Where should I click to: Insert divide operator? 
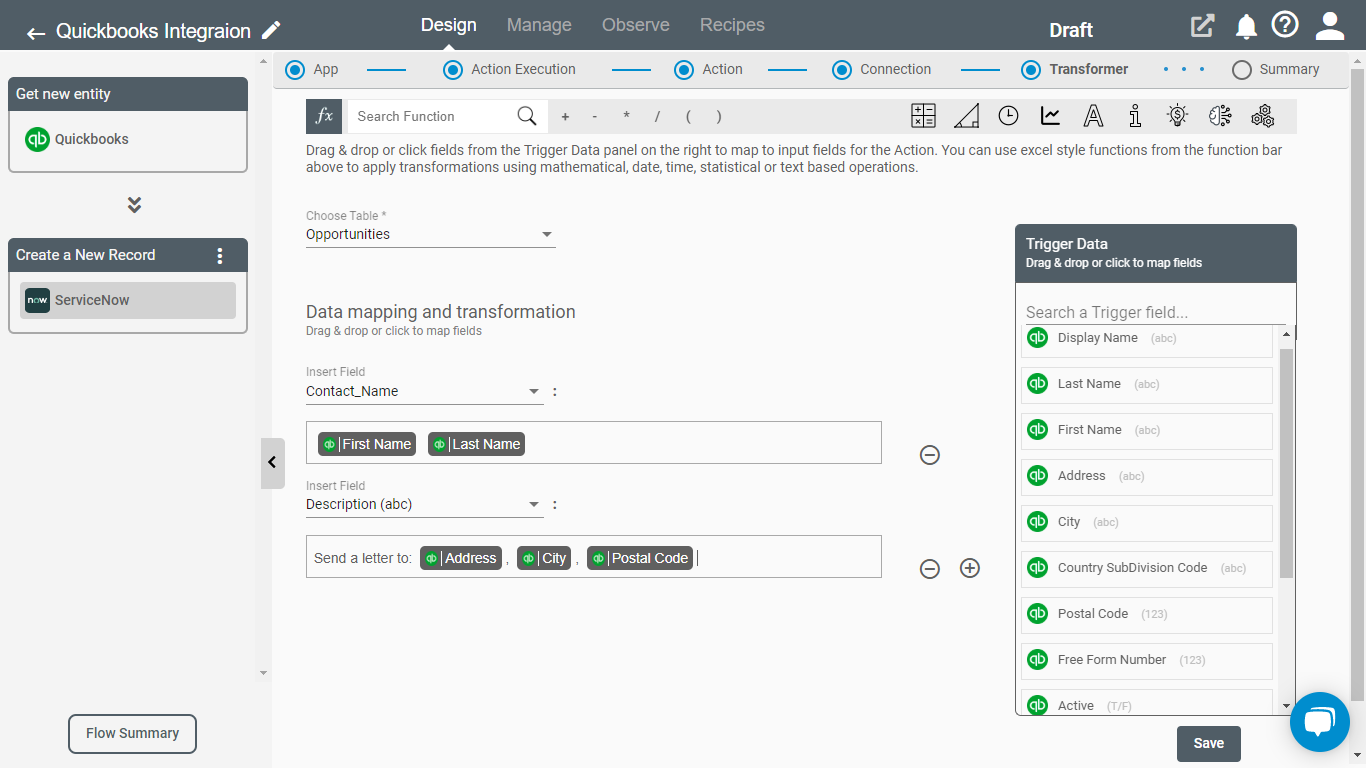pyautogui.click(x=657, y=116)
